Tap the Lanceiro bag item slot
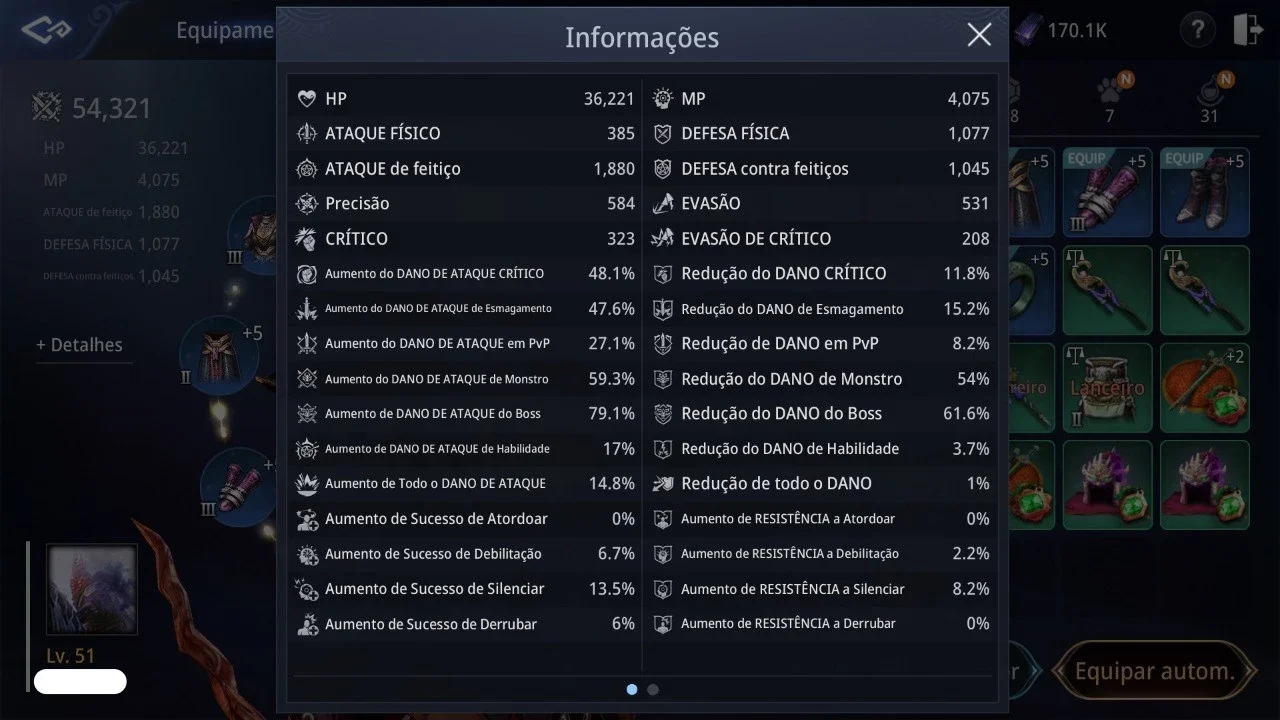The image size is (1280, 720). [1107, 388]
